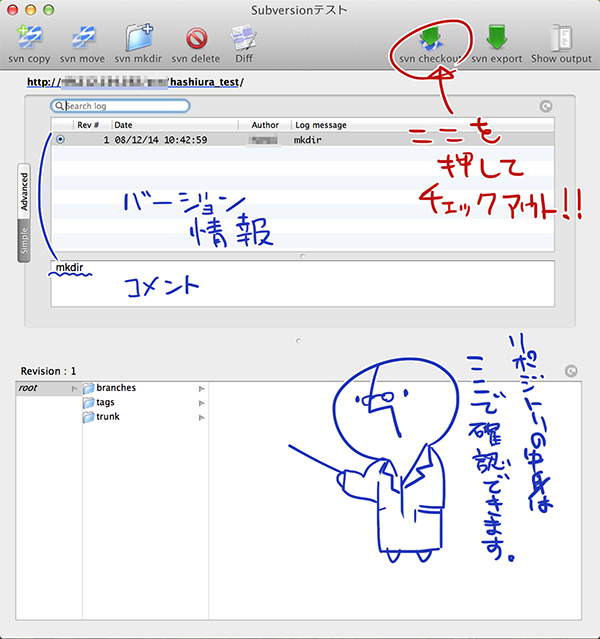
Task: Create a folder with svn mkdir
Action: pos(137,38)
